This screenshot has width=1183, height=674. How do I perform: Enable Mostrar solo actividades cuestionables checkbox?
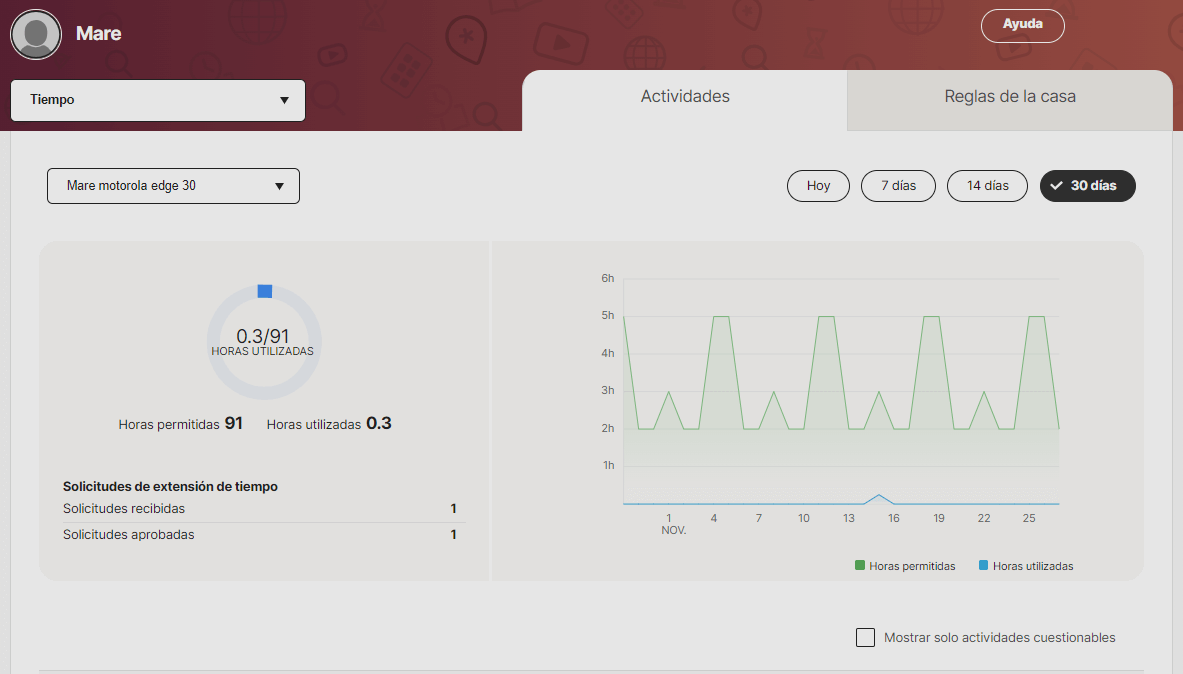click(x=865, y=637)
